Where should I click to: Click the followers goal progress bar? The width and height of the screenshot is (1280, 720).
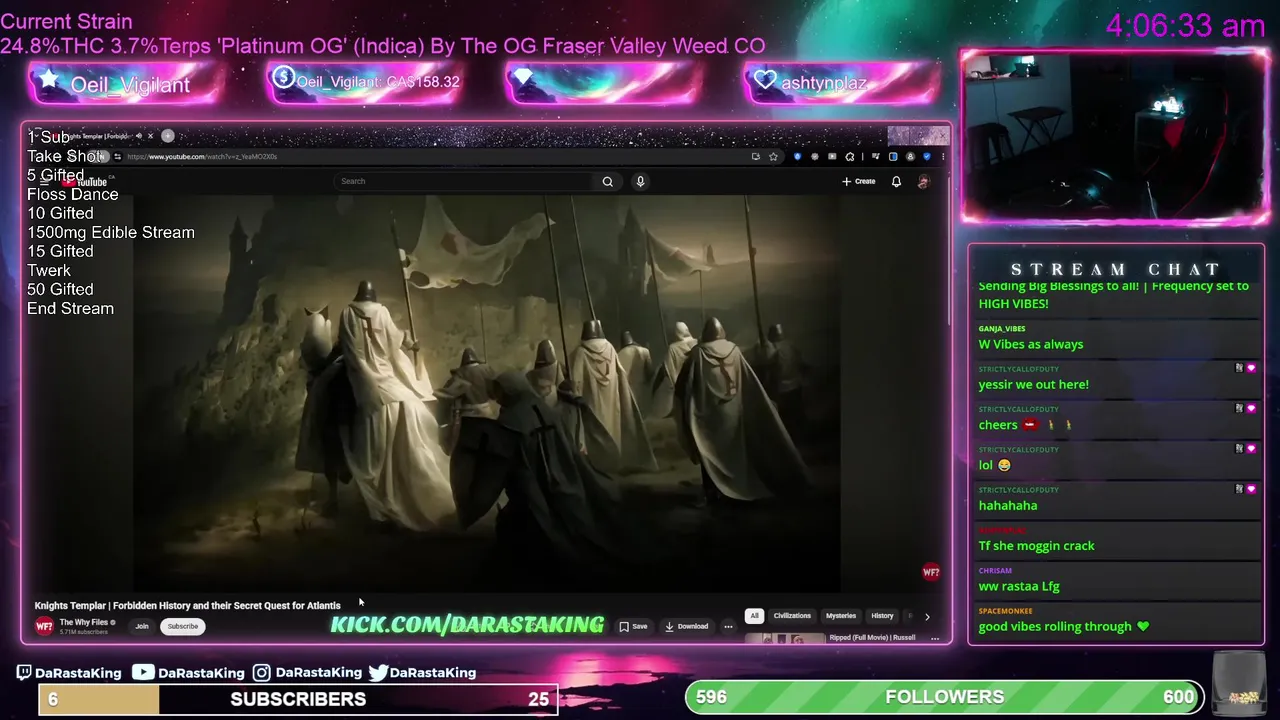pyautogui.click(x=945, y=697)
